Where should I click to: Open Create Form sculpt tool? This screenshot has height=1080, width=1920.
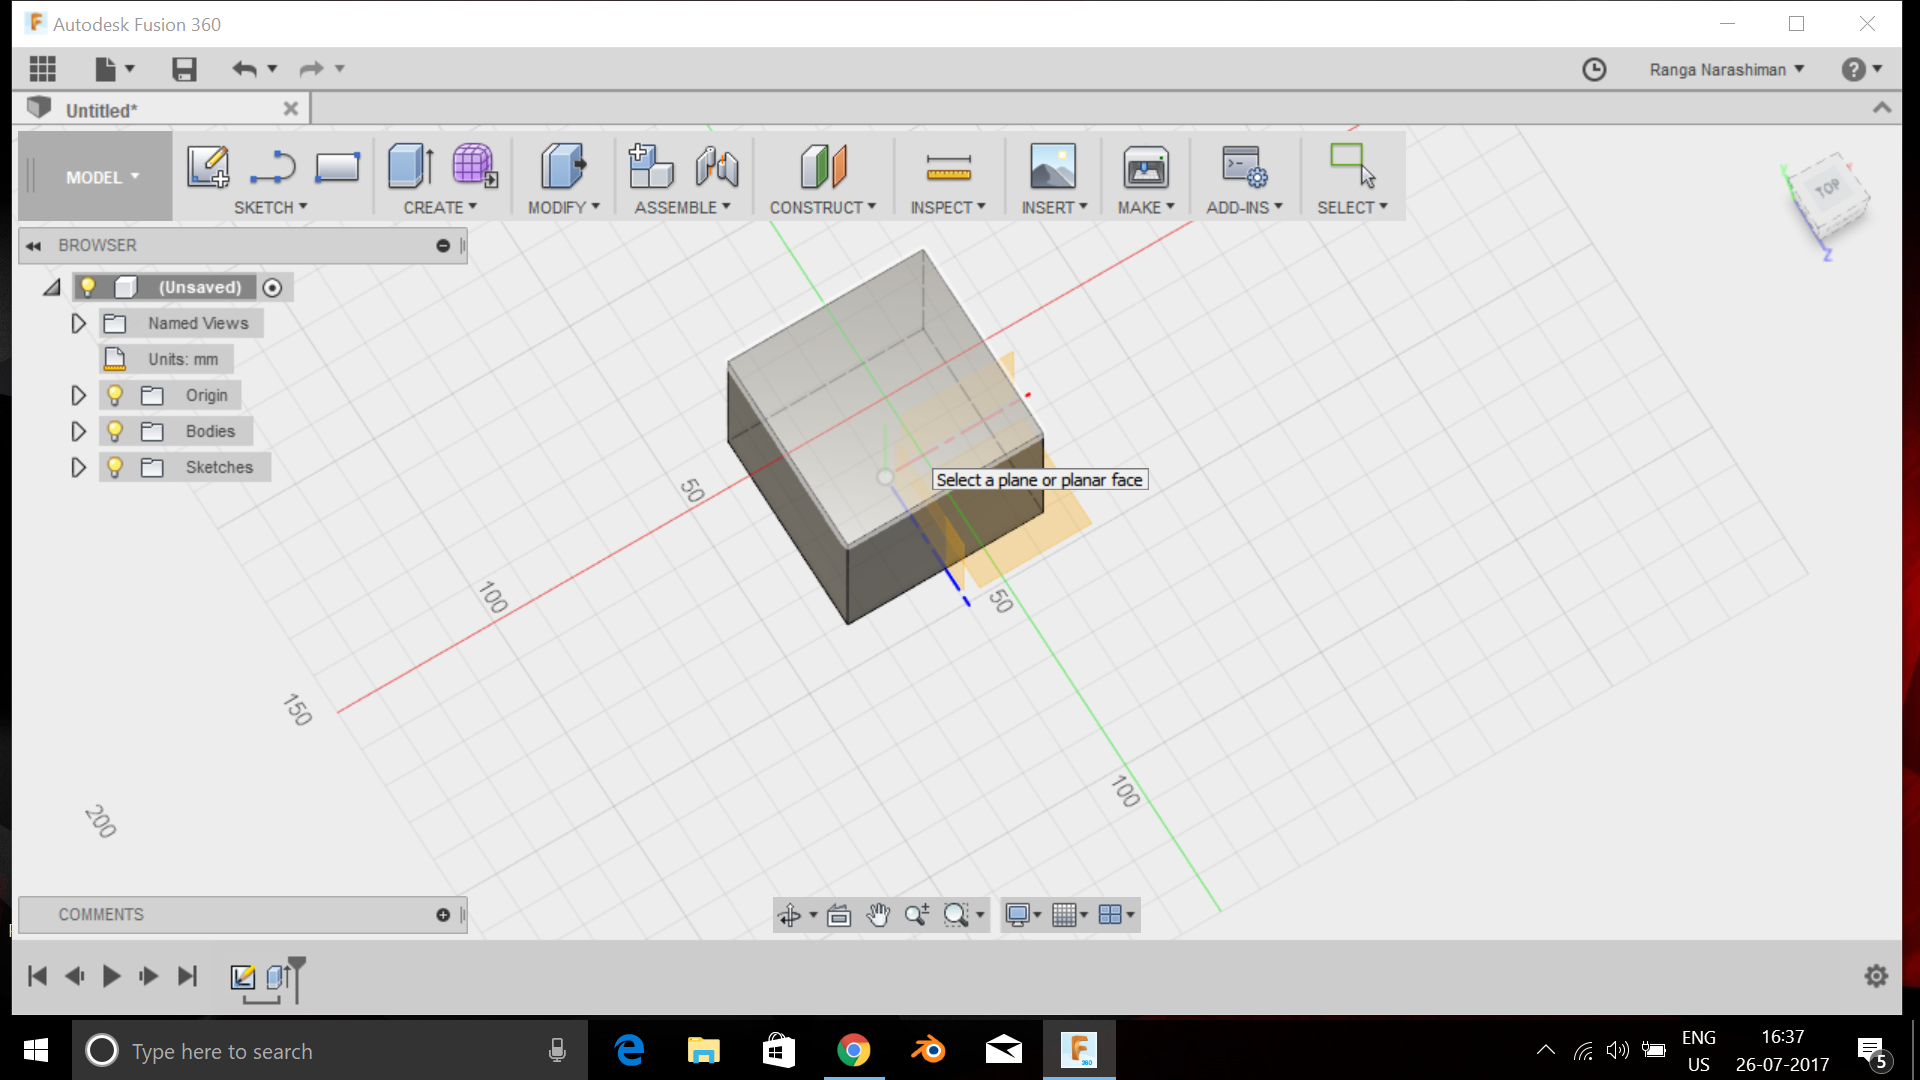[x=474, y=165]
